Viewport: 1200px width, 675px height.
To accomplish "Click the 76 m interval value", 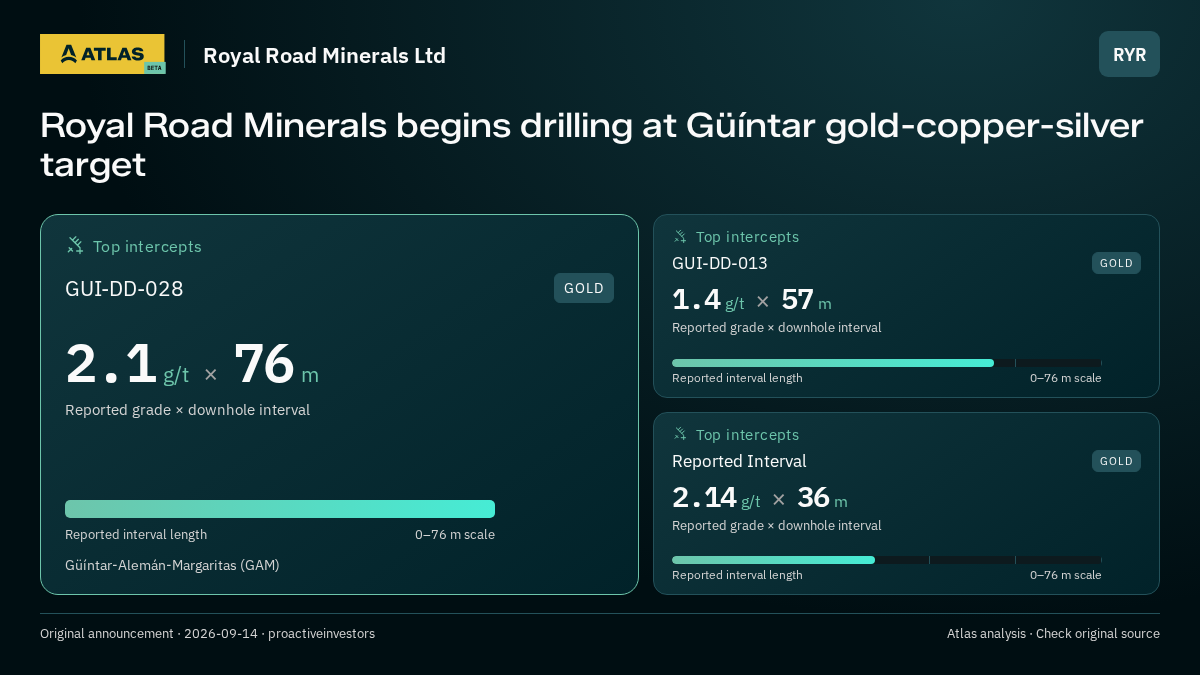I will (276, 364).
